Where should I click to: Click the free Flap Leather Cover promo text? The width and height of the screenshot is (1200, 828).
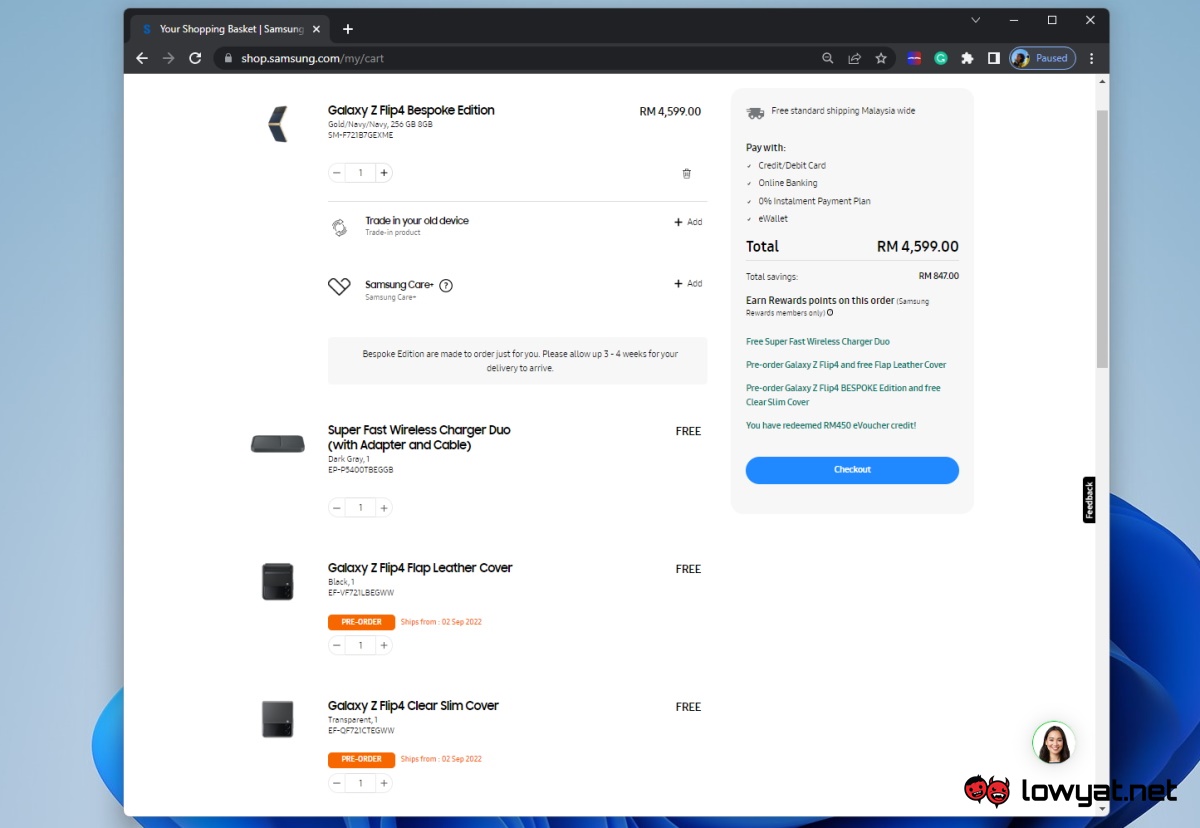846,365
